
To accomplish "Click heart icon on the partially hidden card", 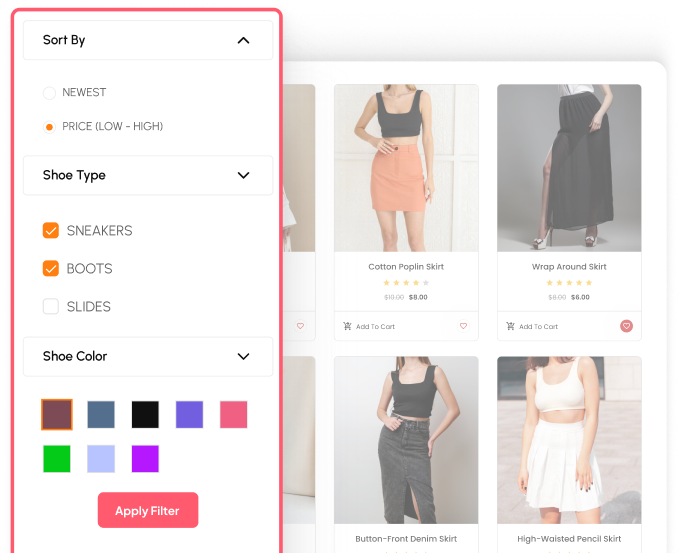I will 300,326.
